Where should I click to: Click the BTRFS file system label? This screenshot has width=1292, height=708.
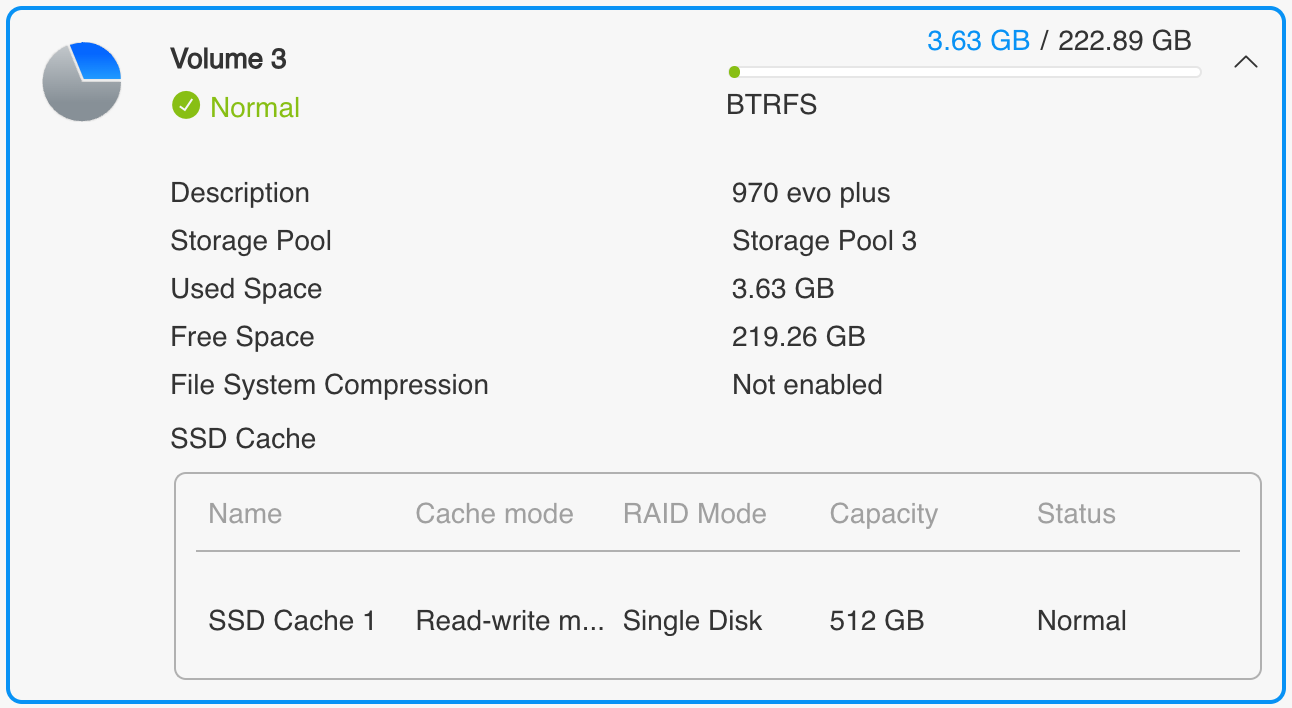click(x=771, y=105)
